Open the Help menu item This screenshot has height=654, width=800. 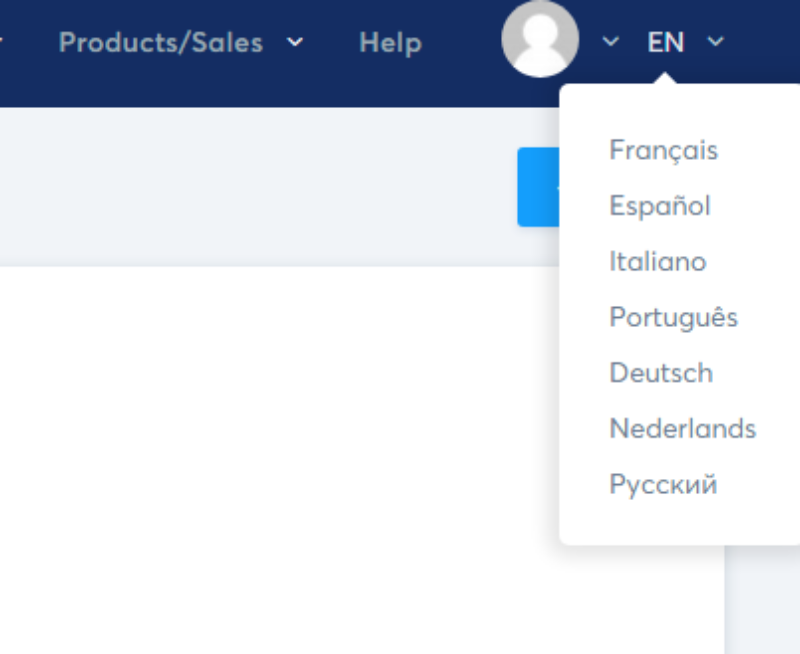pos(390,42)
